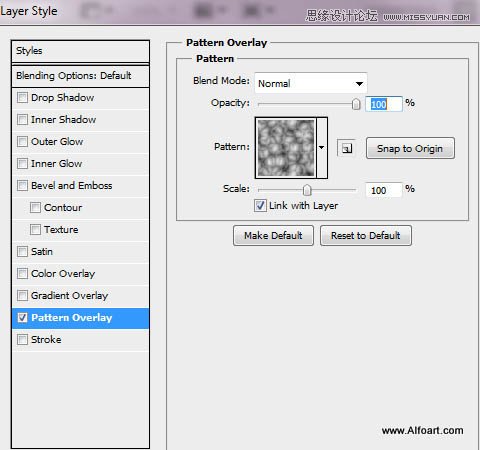Enable the Stroke effect checkbox
Viewport: 480px width, 450px height.
coord(22,340)
